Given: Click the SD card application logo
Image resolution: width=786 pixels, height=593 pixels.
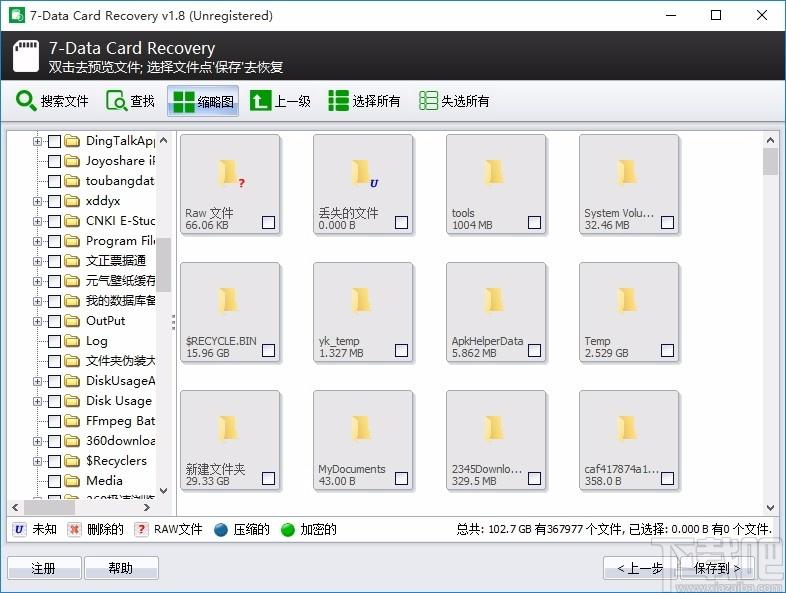Looking at the screenshot, I should pos(26,56).
